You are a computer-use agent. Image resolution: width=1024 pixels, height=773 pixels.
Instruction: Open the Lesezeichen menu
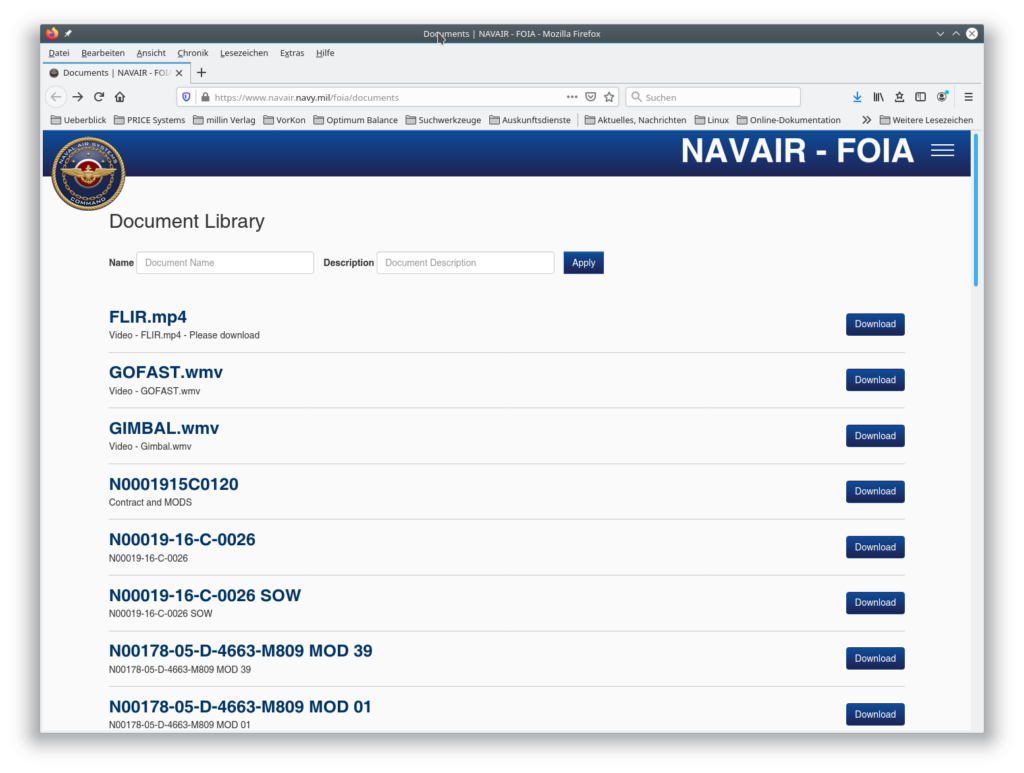(244, 53)
